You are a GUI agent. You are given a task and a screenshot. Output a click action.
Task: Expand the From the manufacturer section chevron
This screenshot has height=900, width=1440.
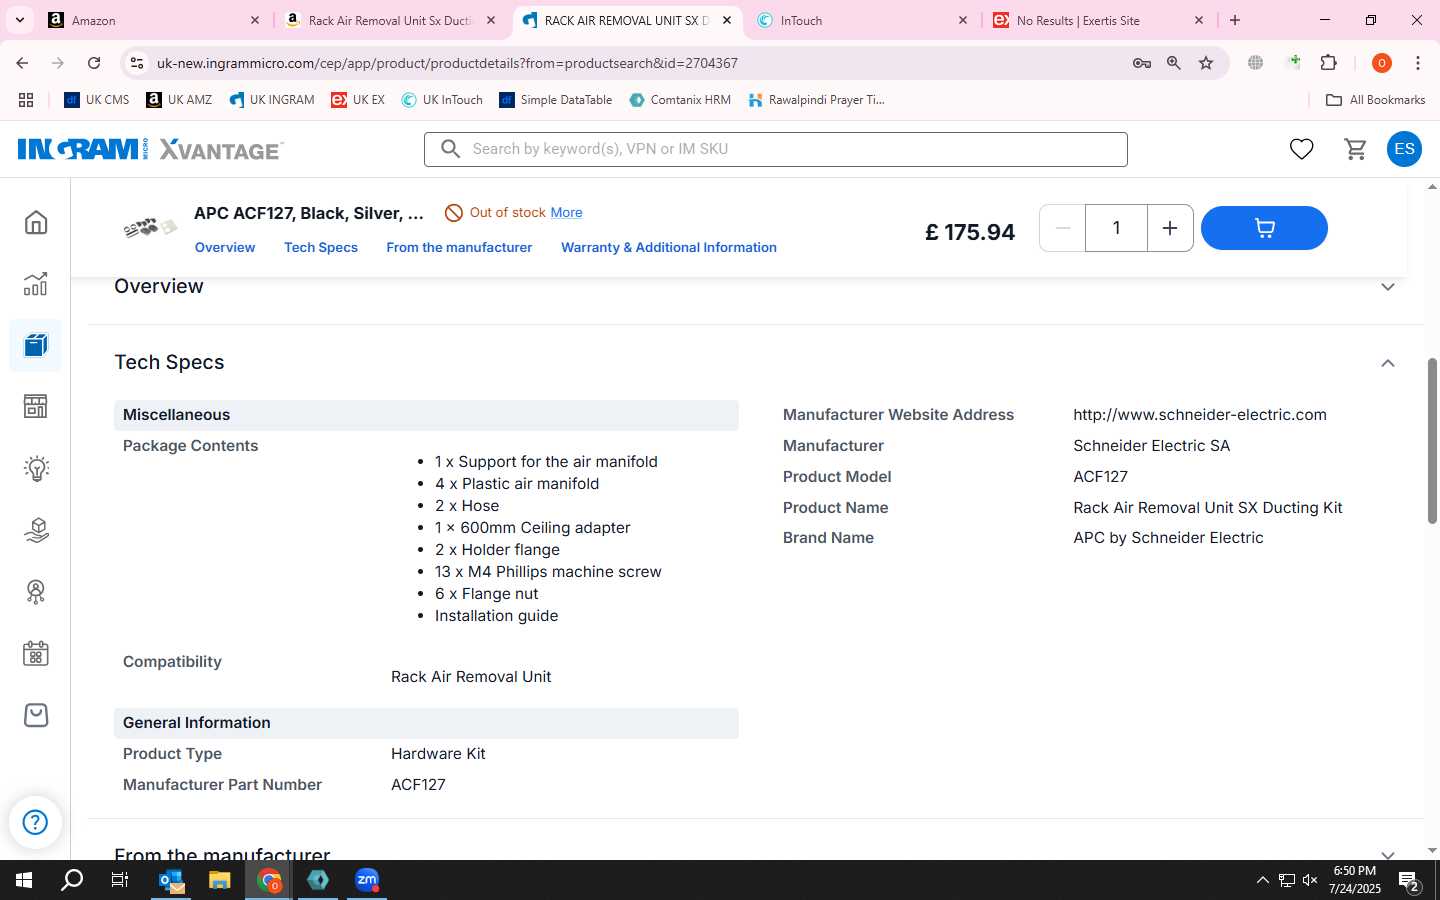tap(1388, 855)
